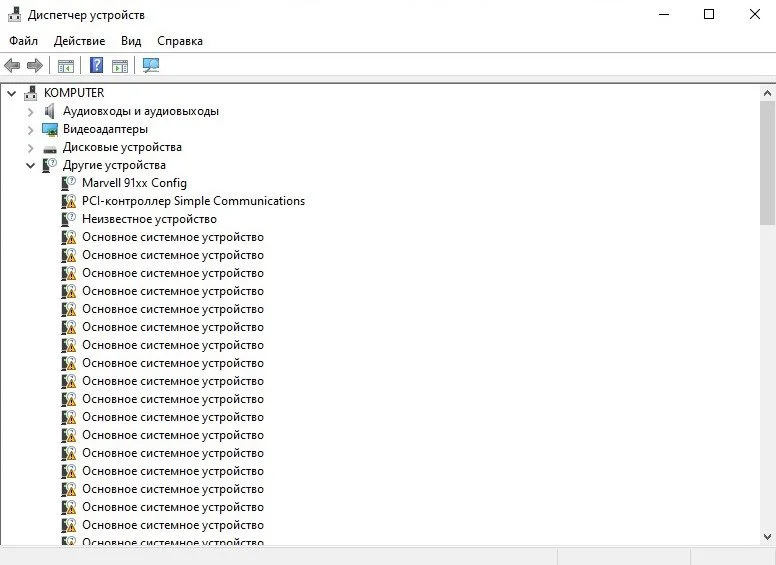Viewport: 776px width, 565px height.
Task: Click the KOMPUTER root node icon
Action: (31, 93)
